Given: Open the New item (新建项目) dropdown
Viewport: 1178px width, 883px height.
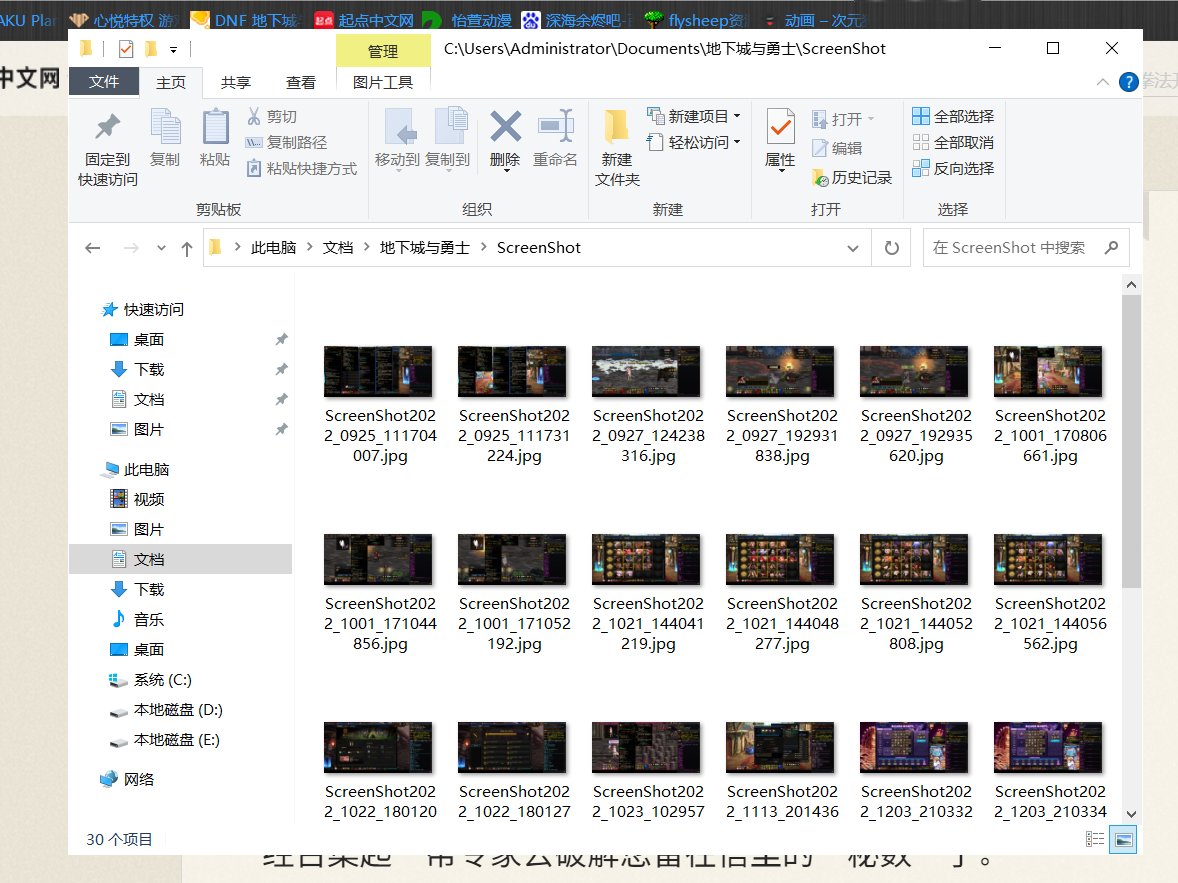Looking at the screenshot, I should (x=694, y=116).
